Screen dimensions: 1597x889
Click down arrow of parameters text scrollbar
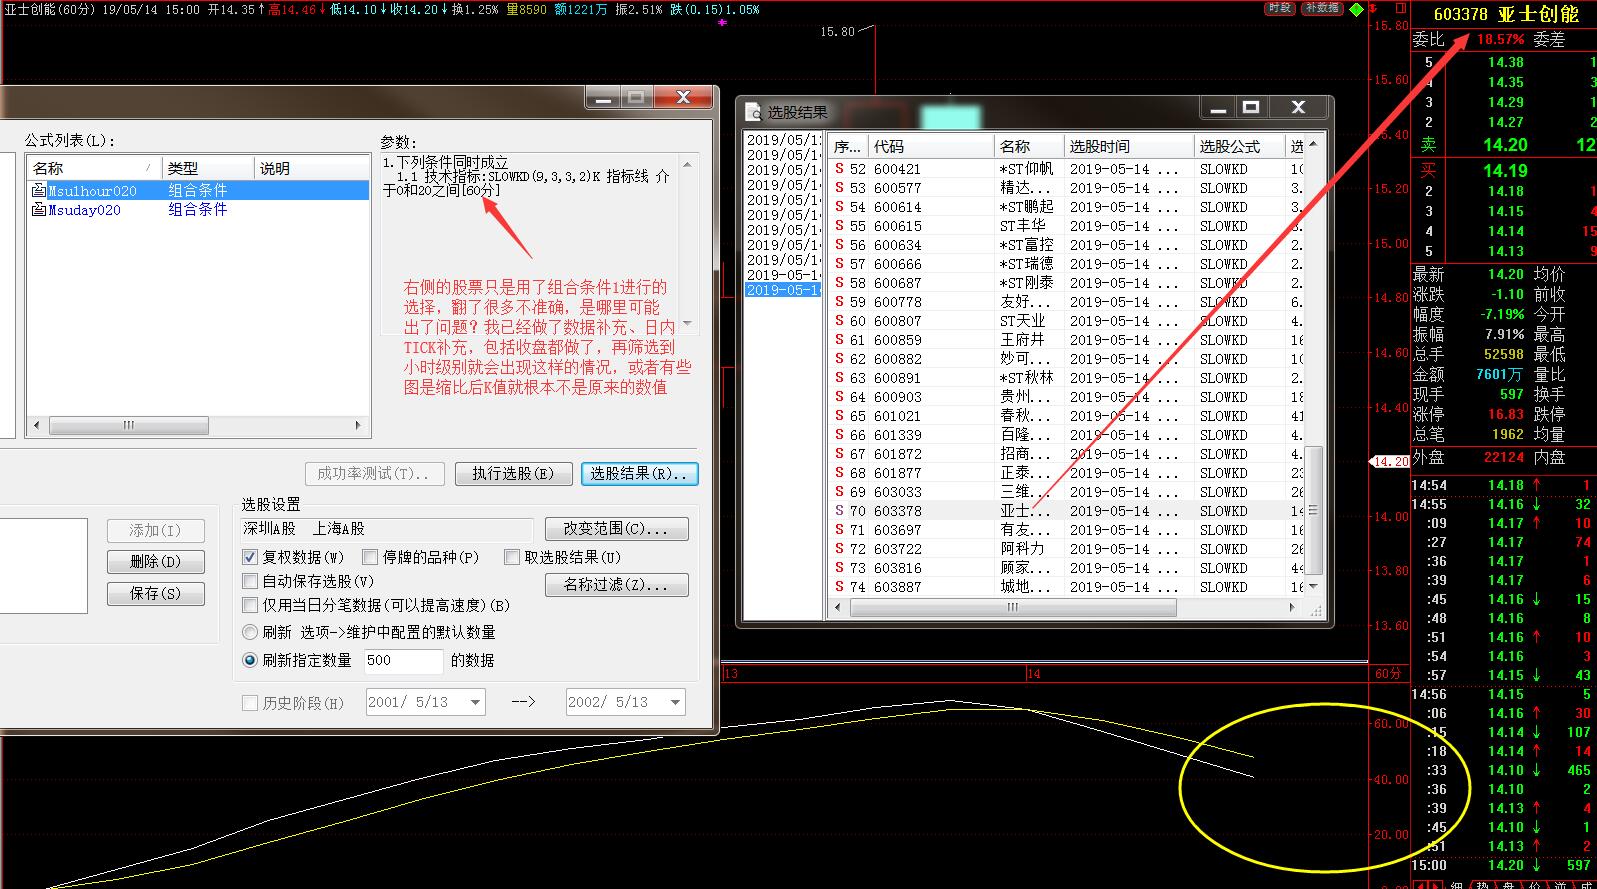[687, 324]
